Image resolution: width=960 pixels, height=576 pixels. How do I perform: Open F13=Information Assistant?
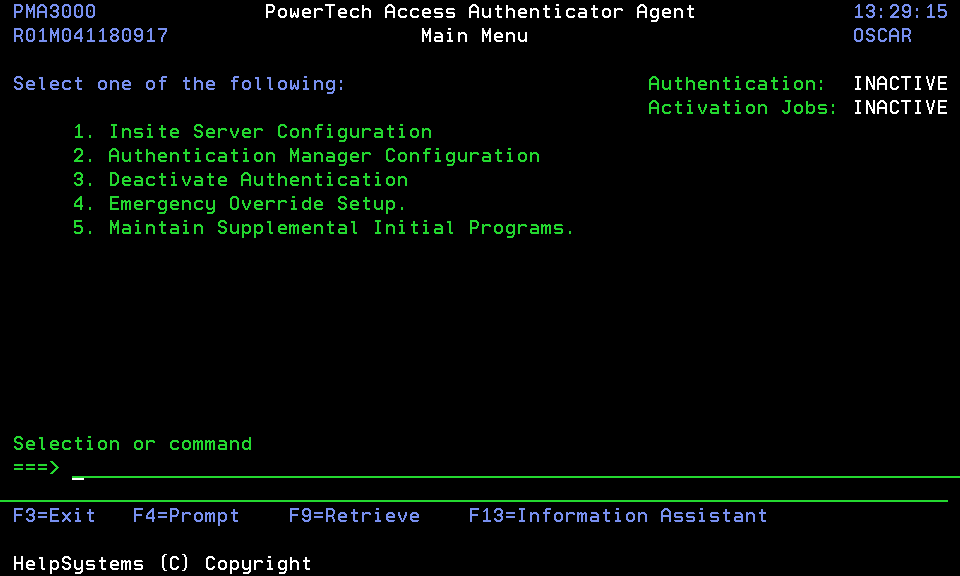(x=618, y=516)
